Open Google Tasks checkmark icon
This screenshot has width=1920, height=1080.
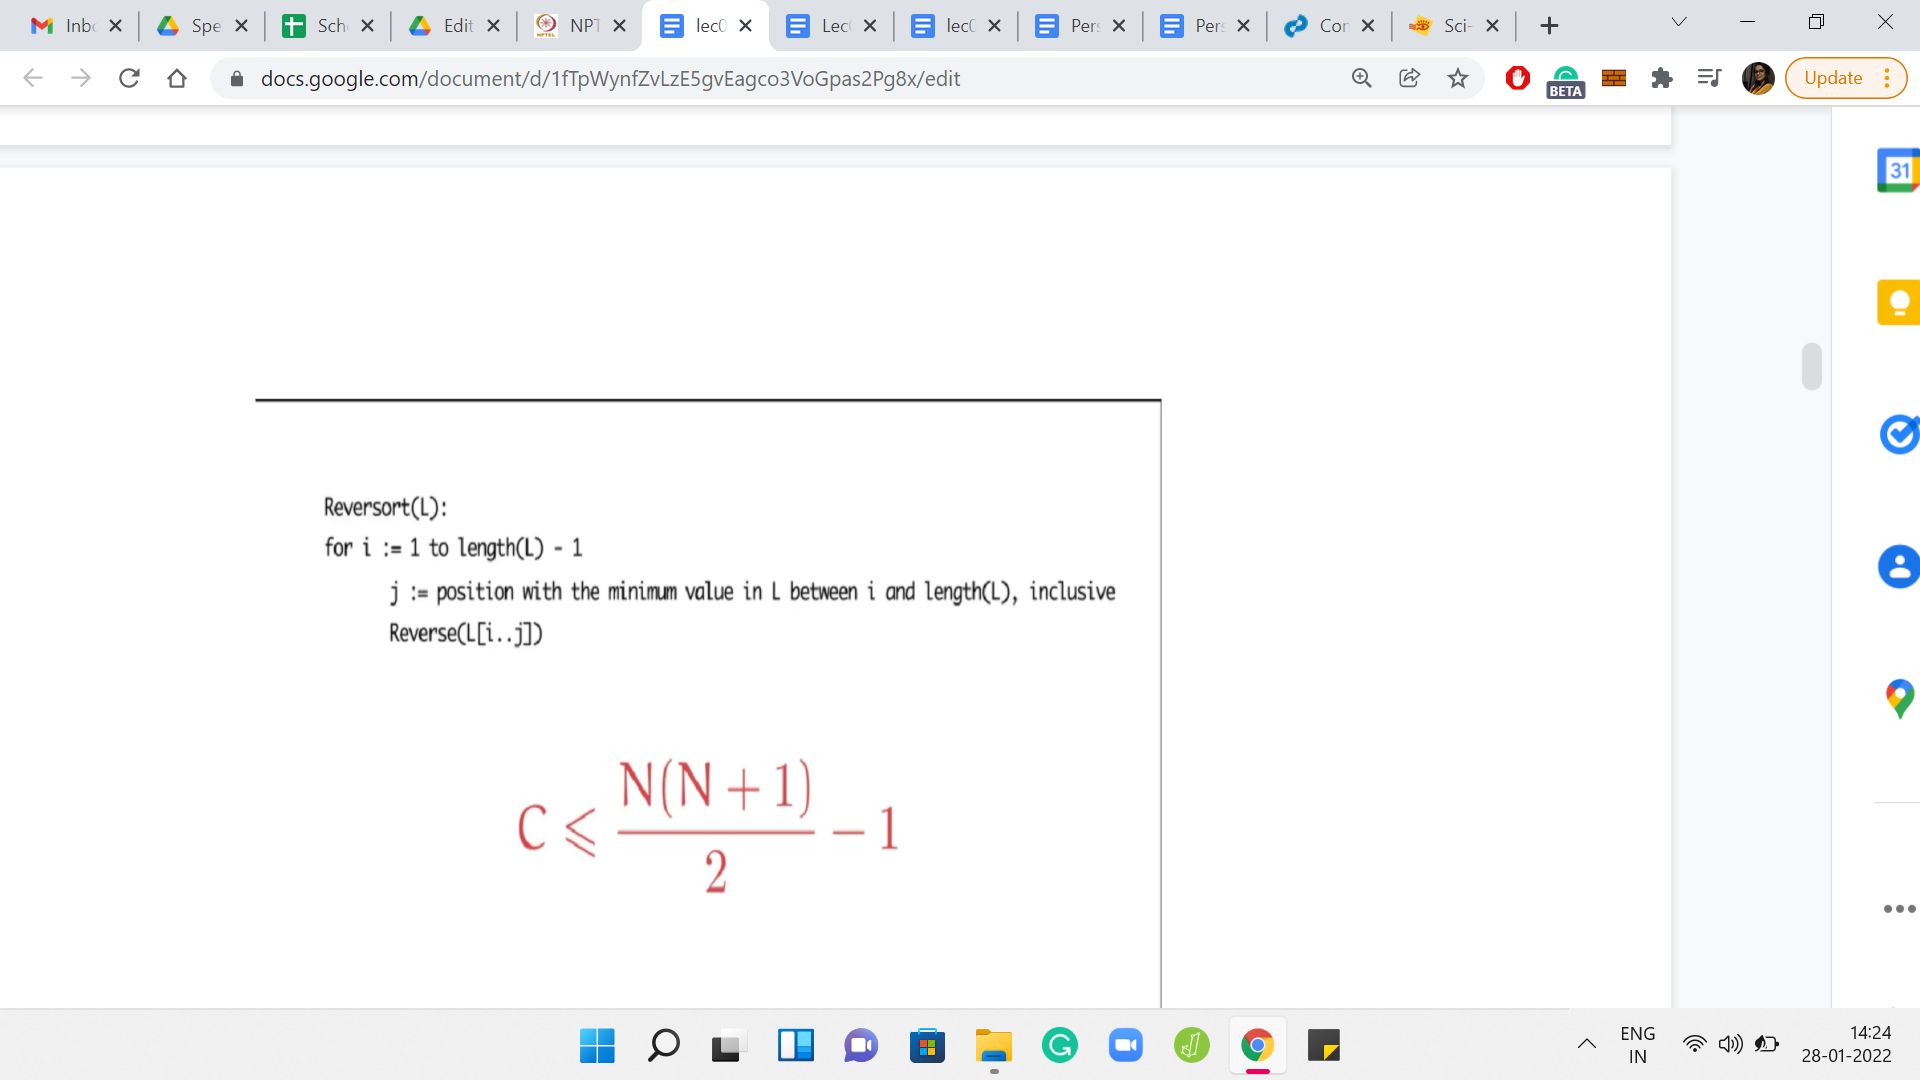[x=1897, y=434]
